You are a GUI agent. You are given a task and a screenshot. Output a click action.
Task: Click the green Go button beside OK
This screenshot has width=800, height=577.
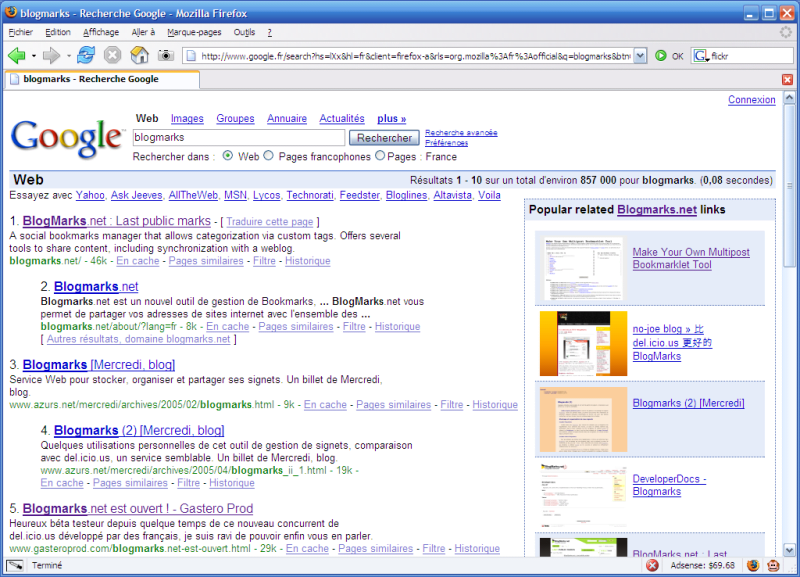661,56
